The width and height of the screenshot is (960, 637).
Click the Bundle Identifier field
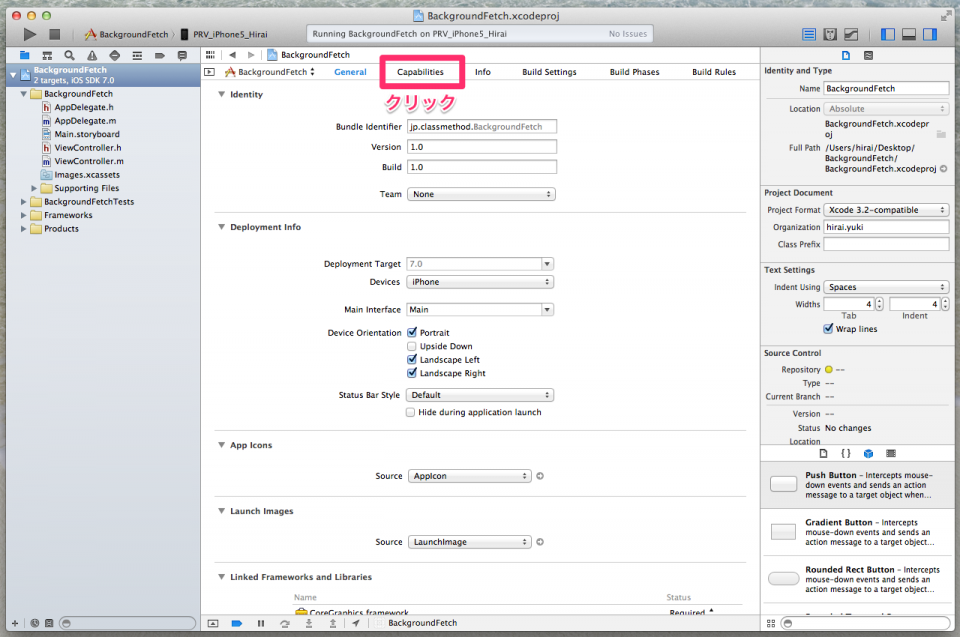pyautogui.click(x=482, y=127)
